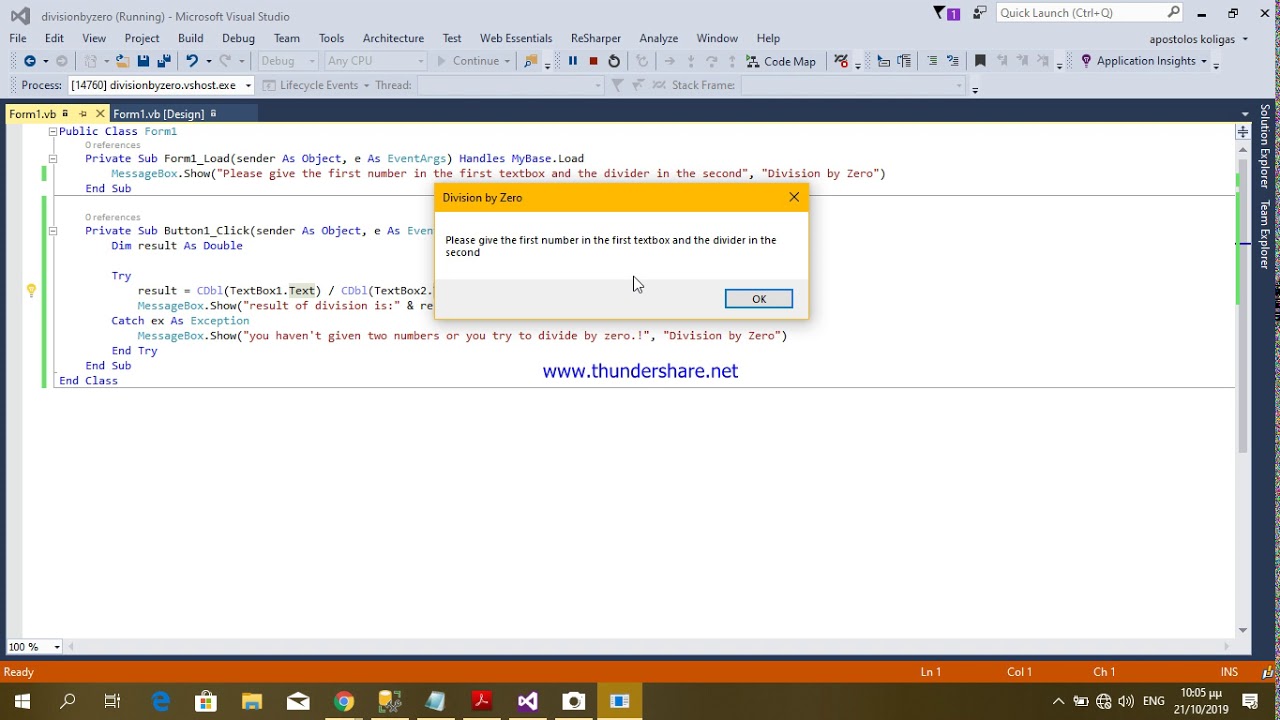Collapse the Form1_Load sub outline
Screen dimensions: 1280x720
(52, 158)
